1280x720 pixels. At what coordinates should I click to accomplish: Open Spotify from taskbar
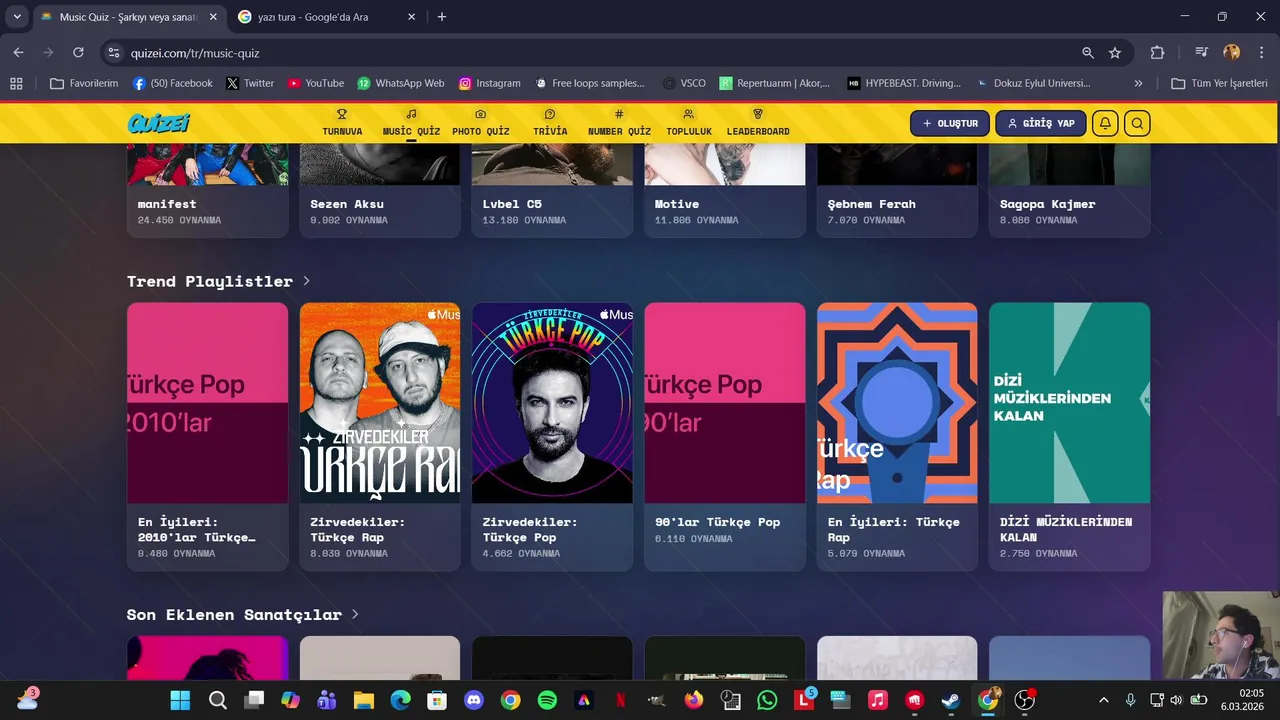pos(547,700)
